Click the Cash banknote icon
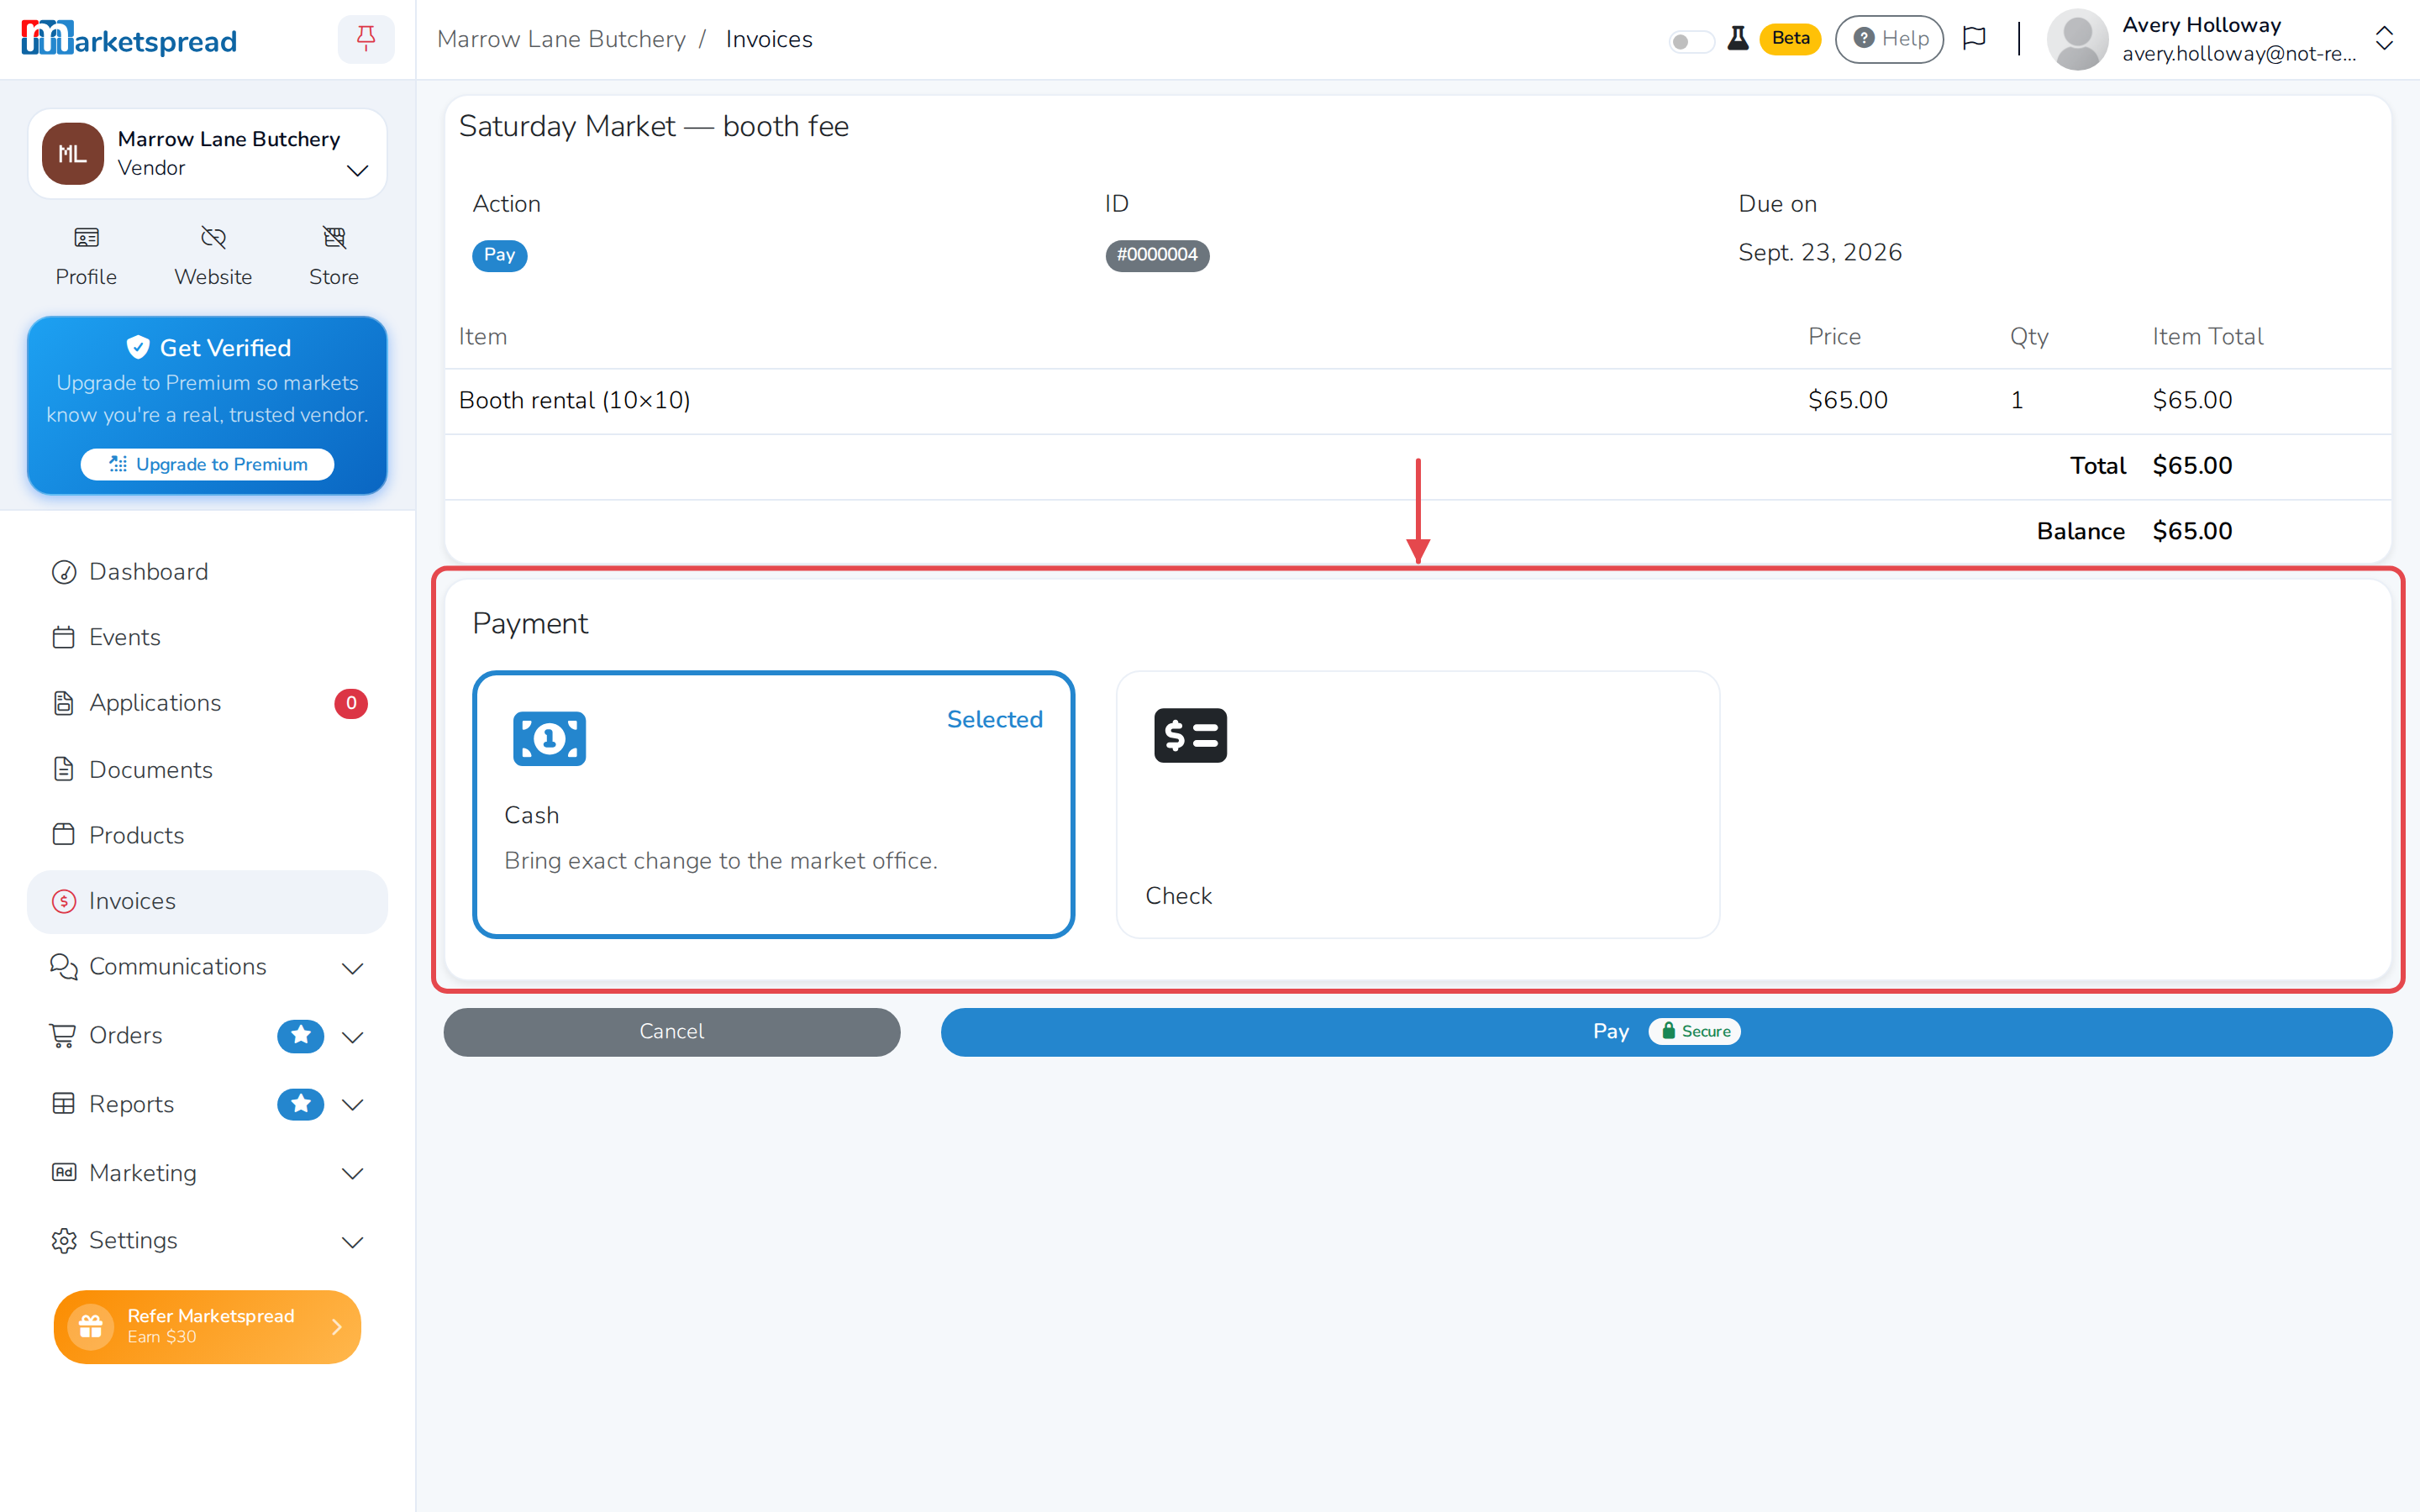Screen dimensions: 2420x1512 point(549,739)
